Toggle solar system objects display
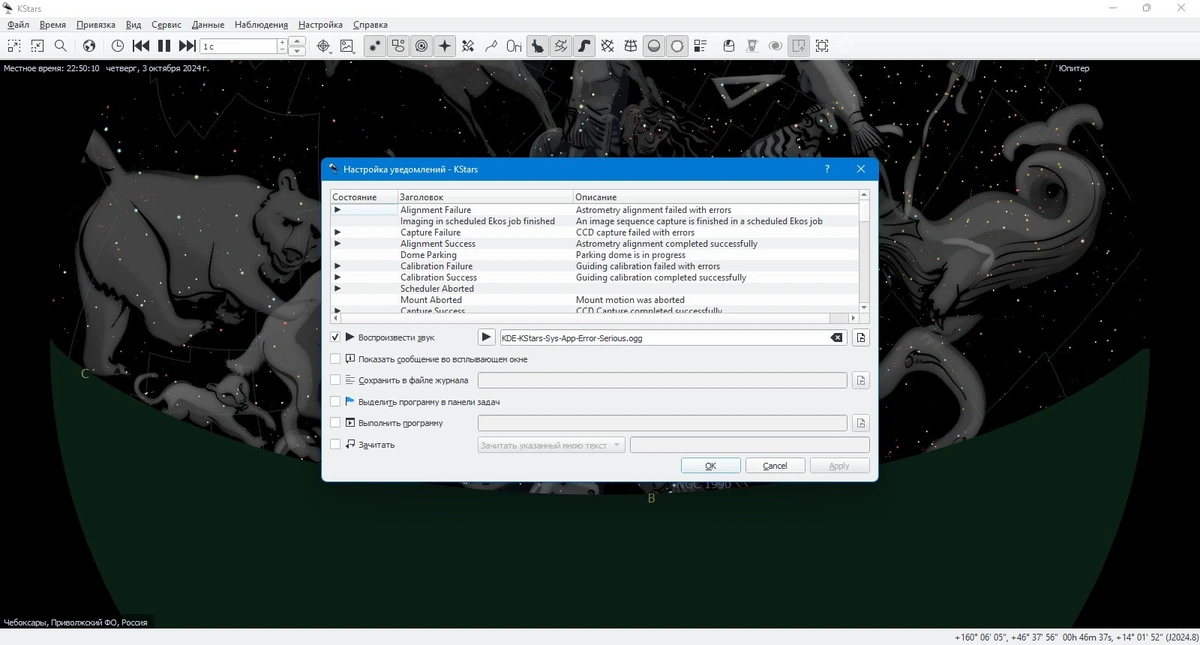The width and height of the screenshot is (1200, 645). point(421,46)
